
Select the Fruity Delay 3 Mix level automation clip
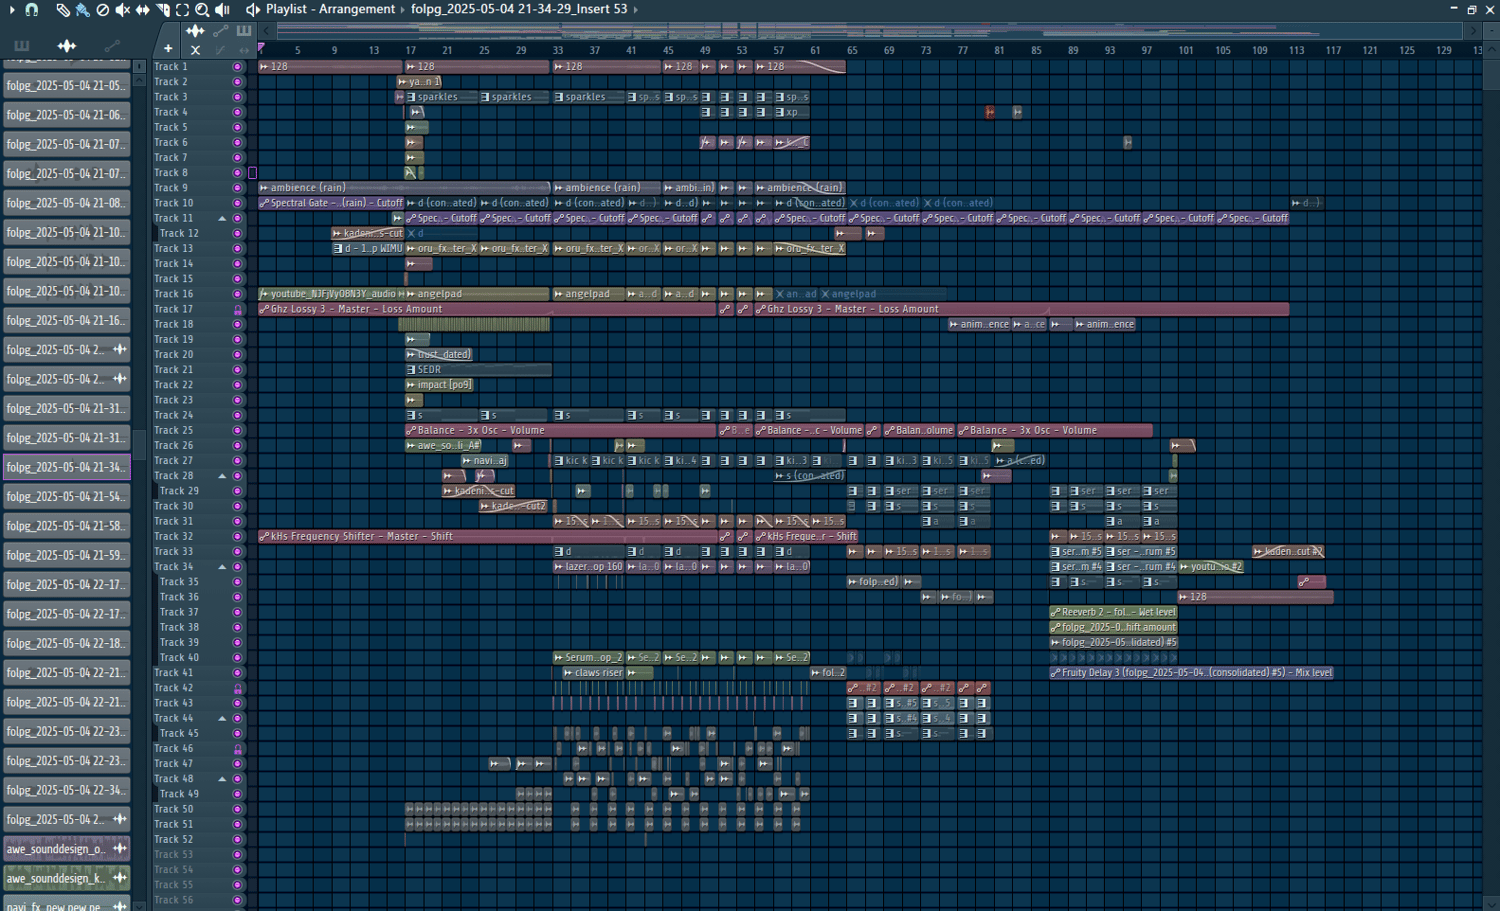pyautogui.click(x=1191, y=673)
